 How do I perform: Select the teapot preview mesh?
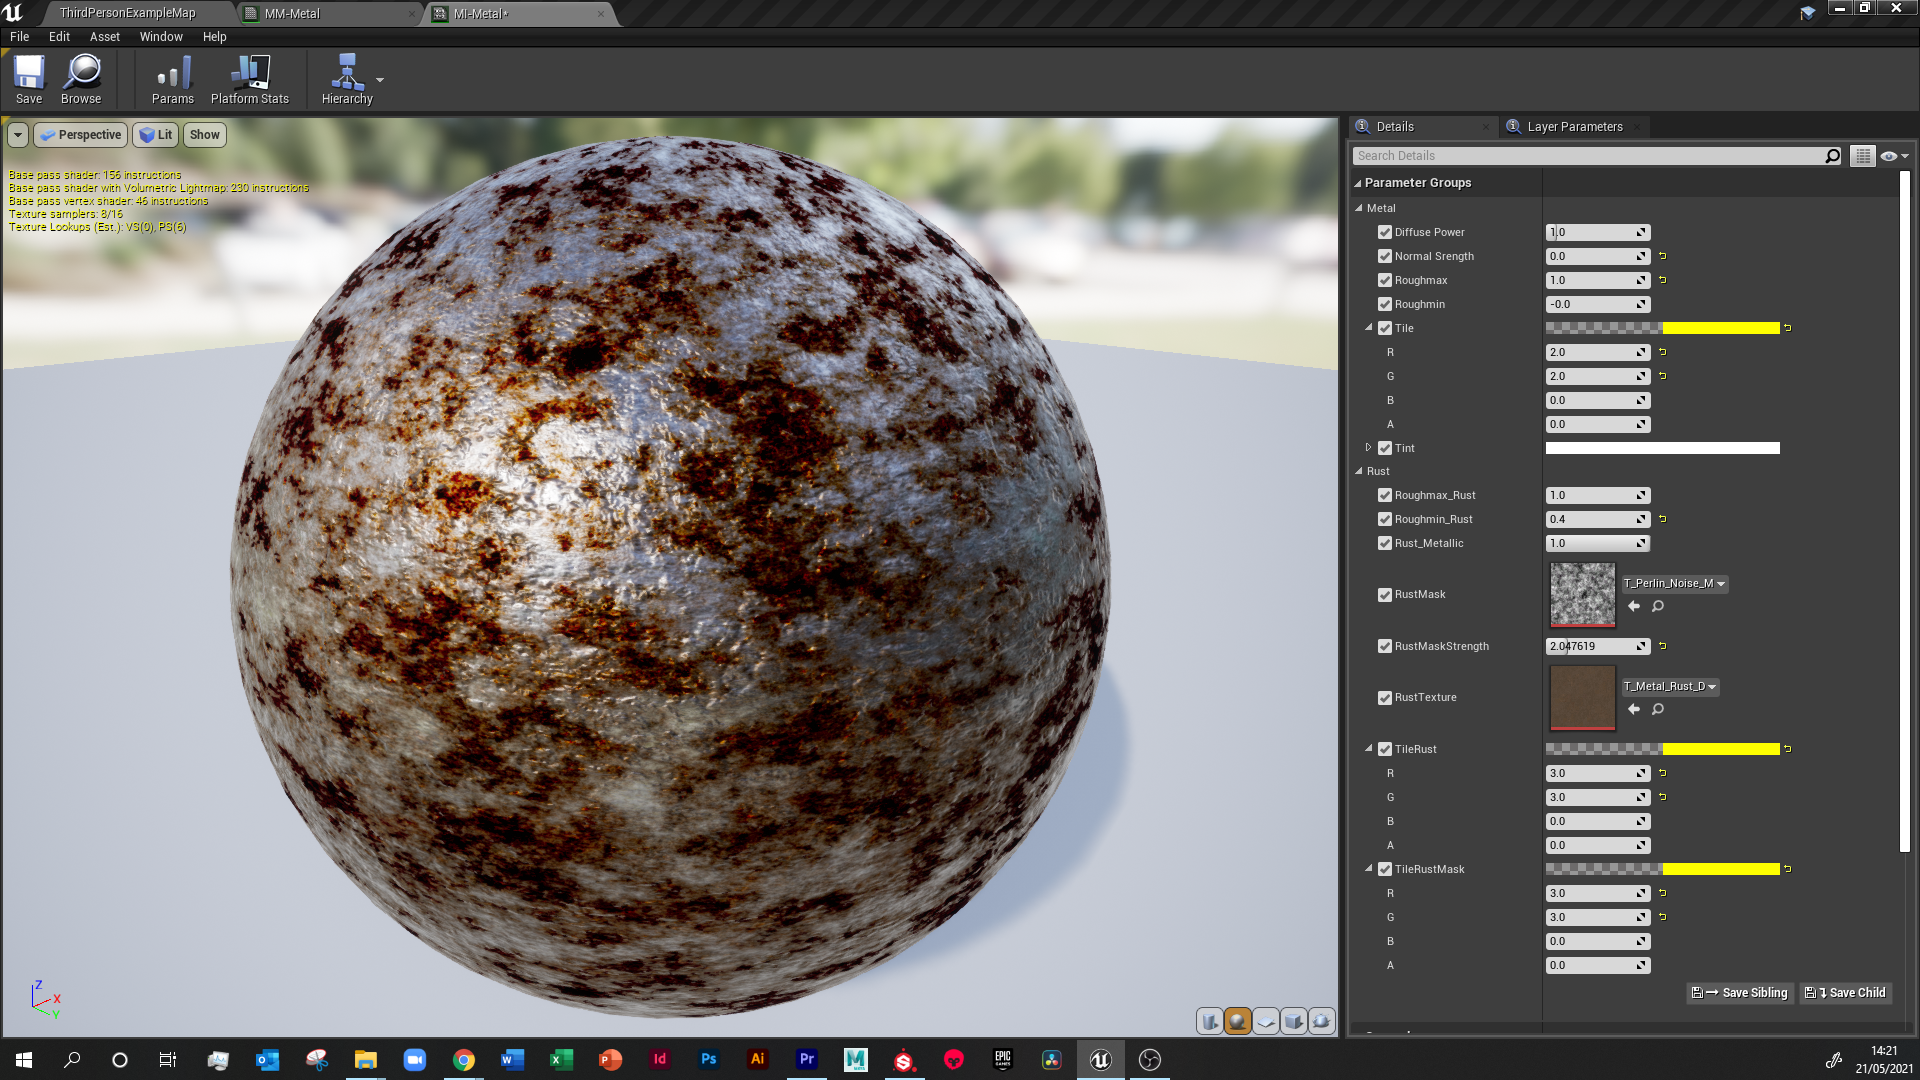point(1321,1021)
